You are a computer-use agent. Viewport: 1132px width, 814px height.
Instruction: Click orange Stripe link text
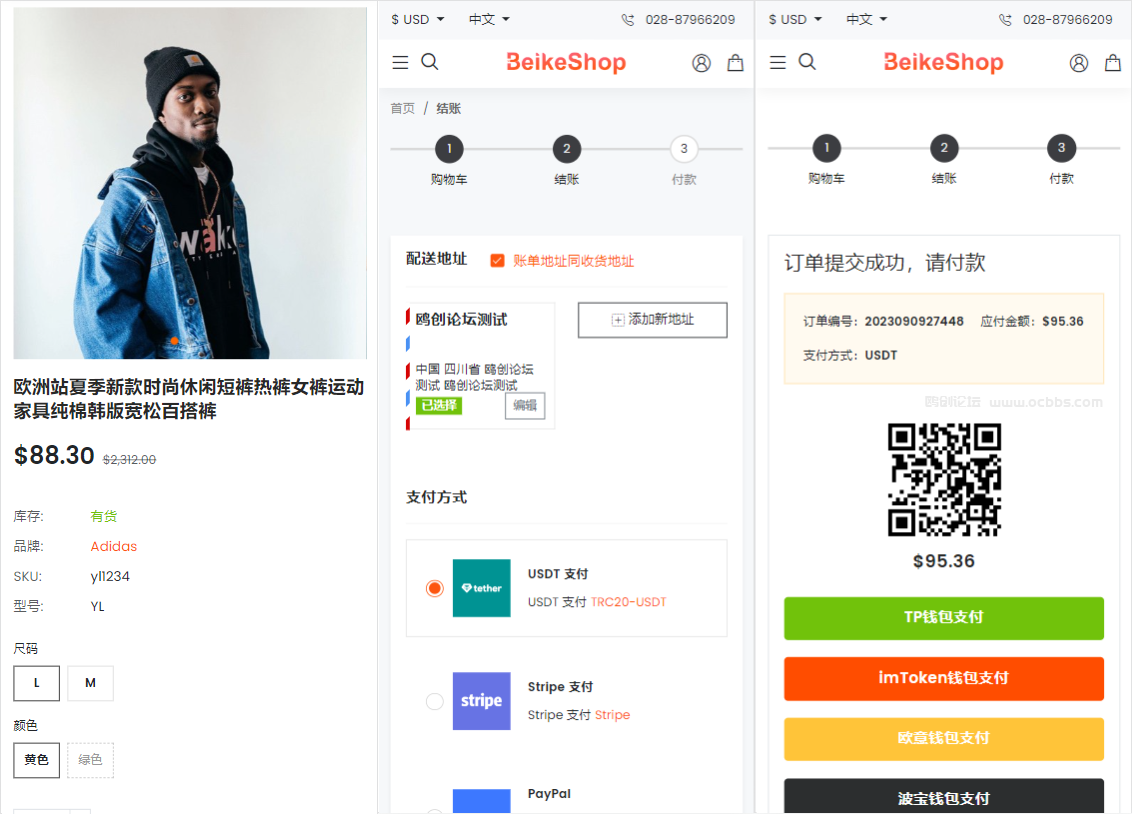coord(612,715)
